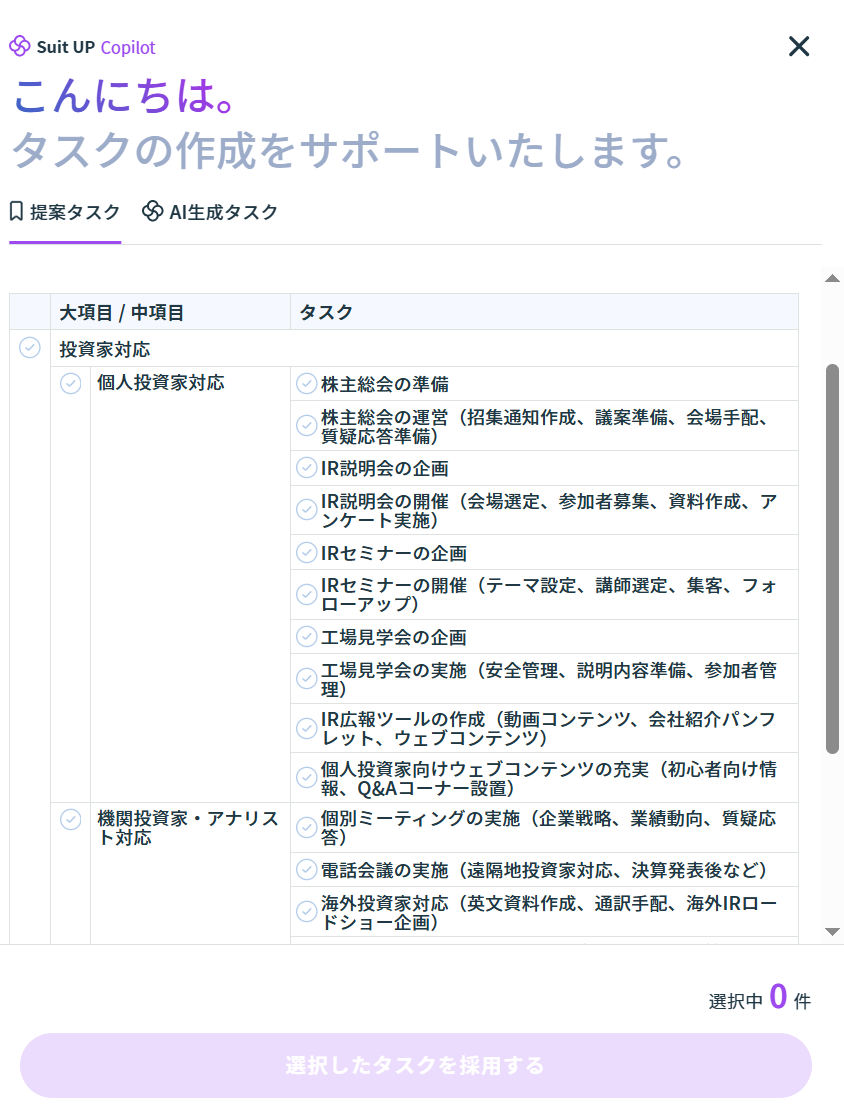Toggle the 投資家対応 category check circle
844x1114 pixels.
tap(30, 348)
